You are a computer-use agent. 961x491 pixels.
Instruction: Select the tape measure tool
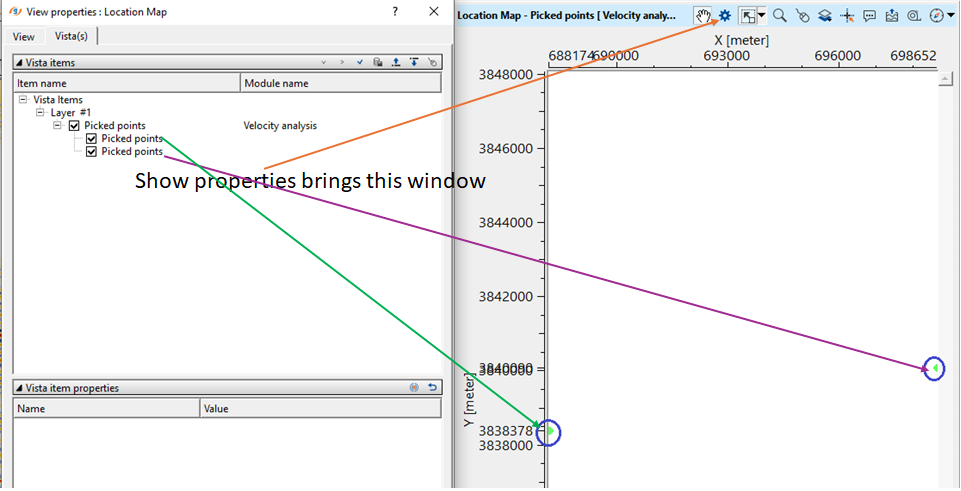(x=914, y=16)
